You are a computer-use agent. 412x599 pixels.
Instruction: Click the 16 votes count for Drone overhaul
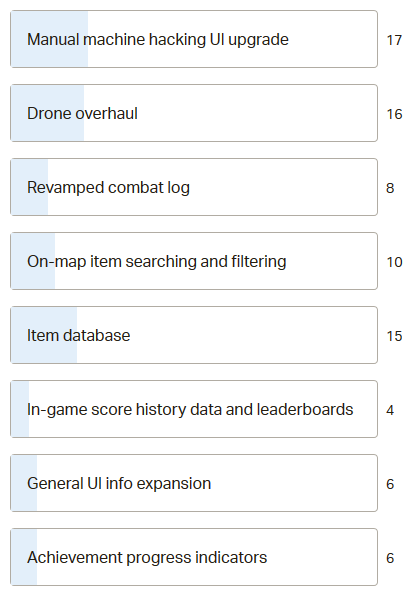(x=394, y=114)
